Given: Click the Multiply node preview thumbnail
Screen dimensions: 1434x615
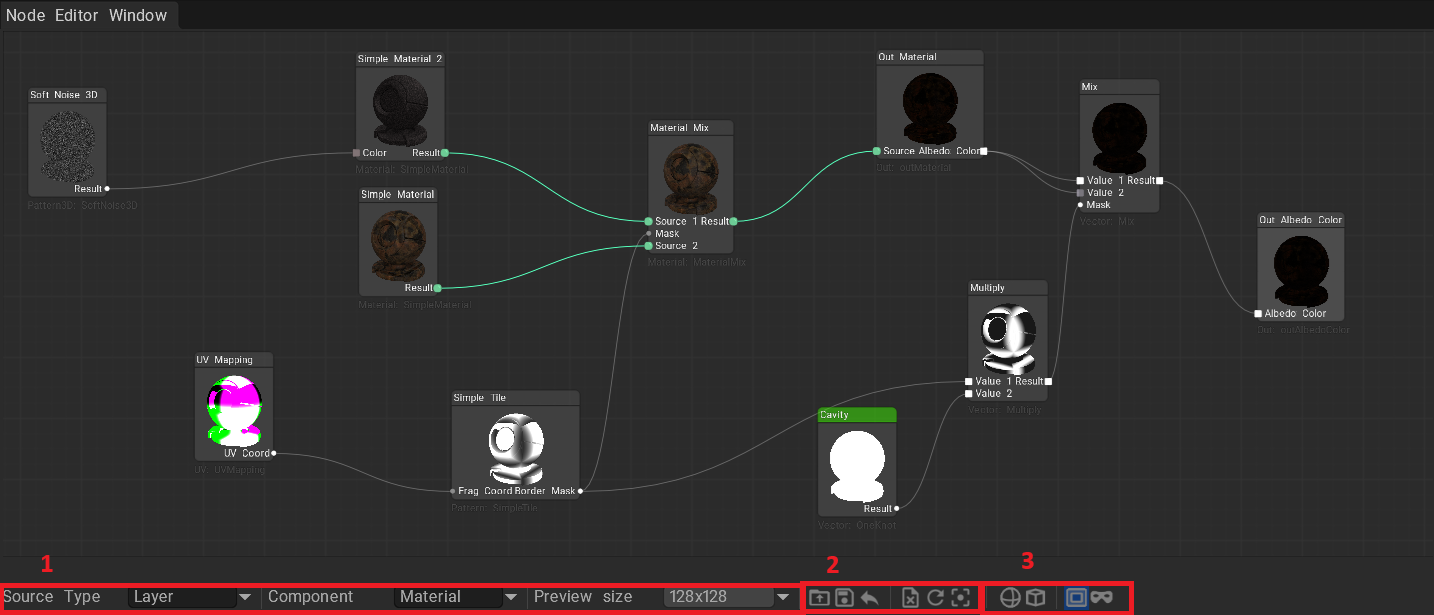Looking at the screenshot, I should point(1008,337).
